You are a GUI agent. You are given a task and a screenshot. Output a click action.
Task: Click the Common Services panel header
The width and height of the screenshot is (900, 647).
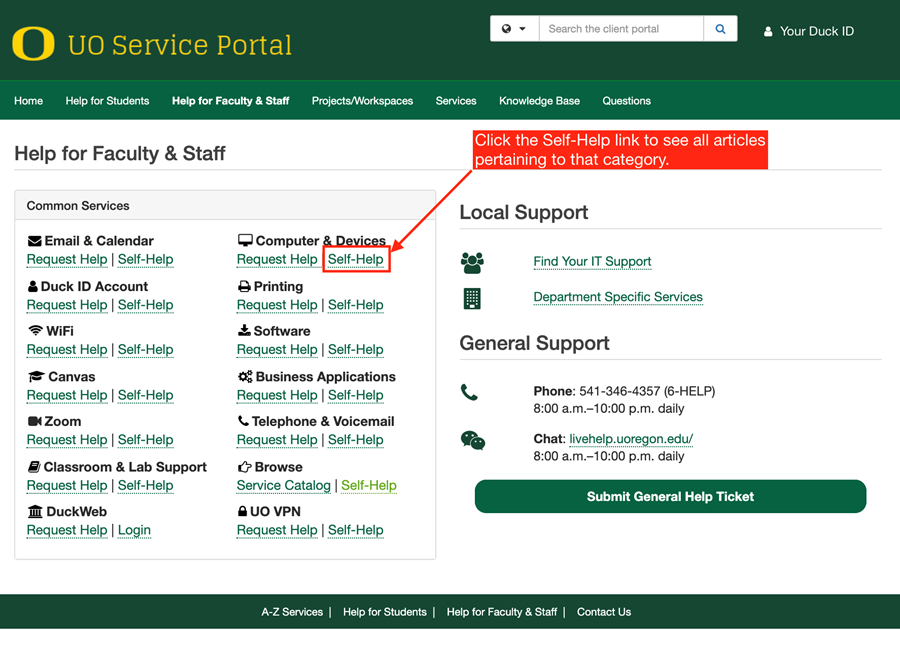(225, 206)
